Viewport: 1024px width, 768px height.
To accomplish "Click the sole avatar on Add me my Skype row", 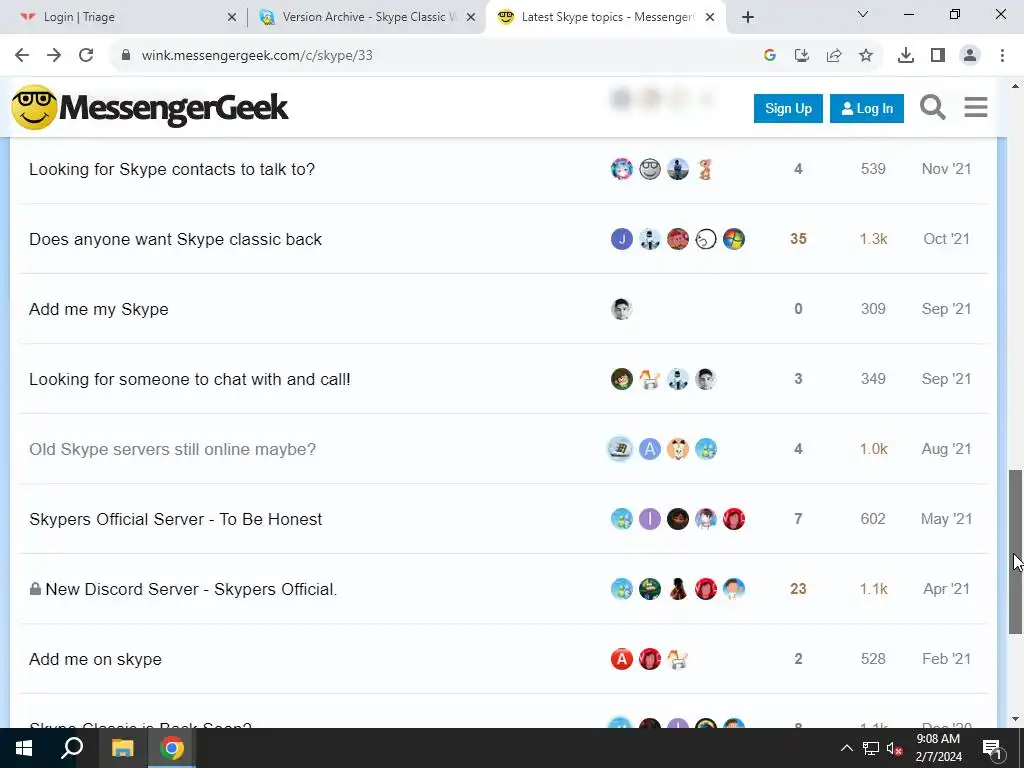I will click(x=622, y=309).
